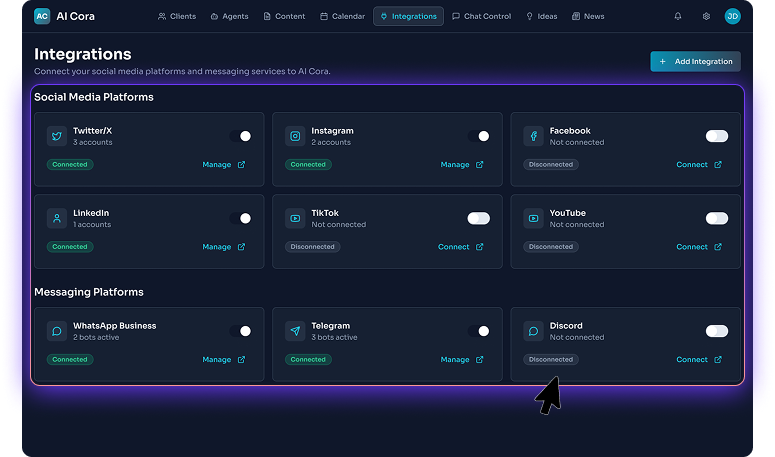Click the Add Integration button
Viewport: 775px width, 457px height.
click(695, 61)
